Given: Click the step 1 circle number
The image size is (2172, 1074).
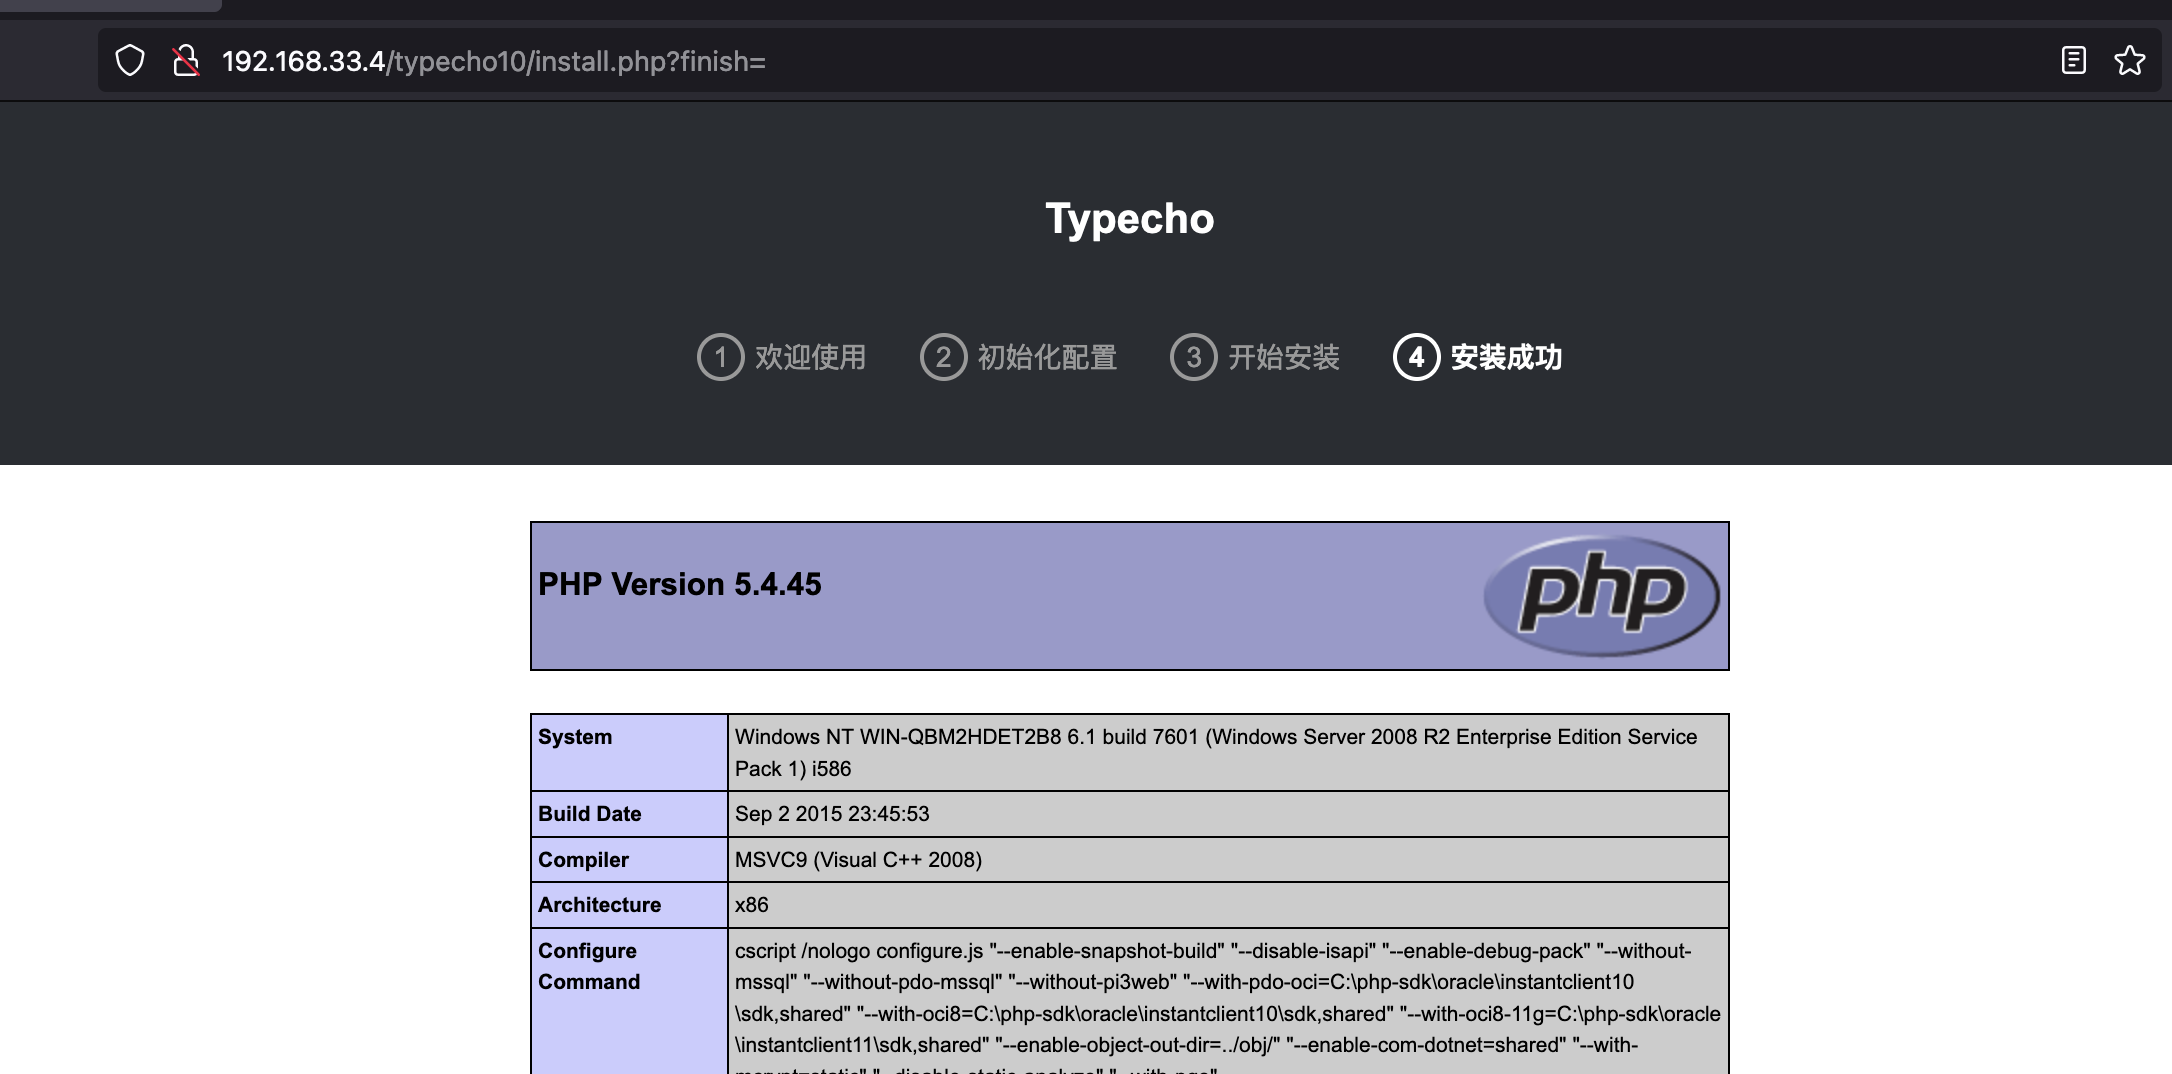Looking at the screenshot, I should coord(720,357).
